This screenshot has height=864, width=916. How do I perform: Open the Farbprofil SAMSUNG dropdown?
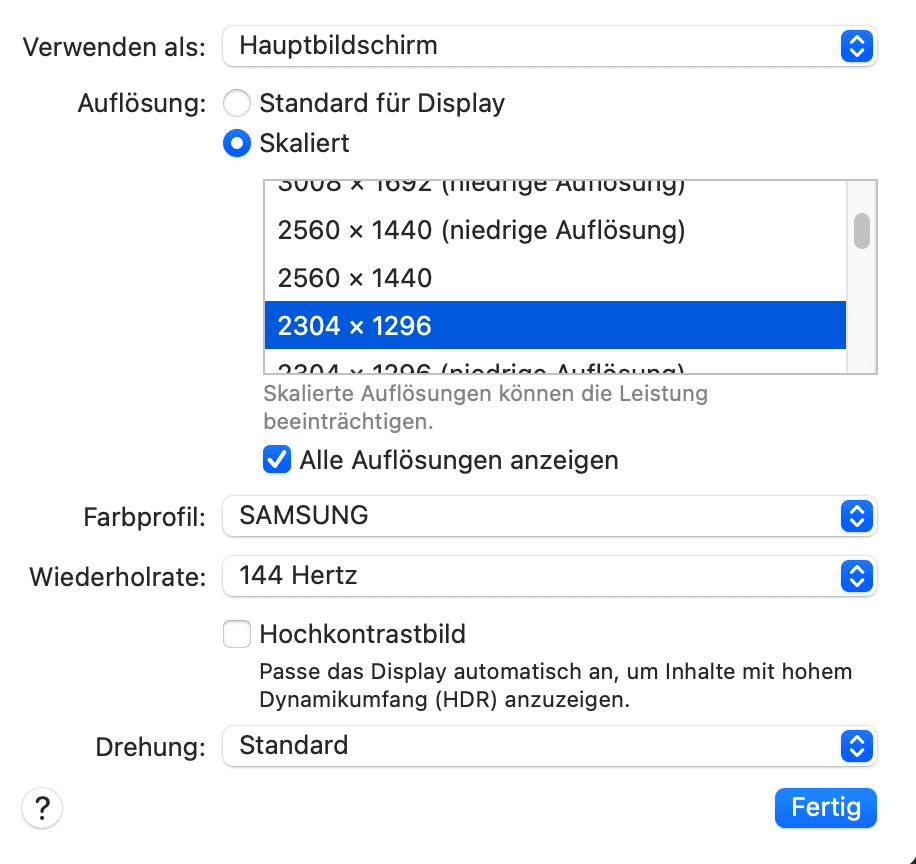coord(548,516)
